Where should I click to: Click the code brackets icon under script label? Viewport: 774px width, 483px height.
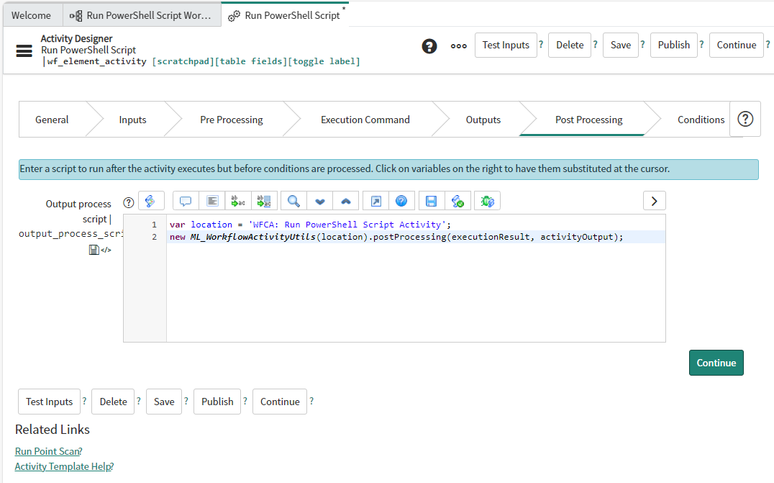tap(106, 250)
